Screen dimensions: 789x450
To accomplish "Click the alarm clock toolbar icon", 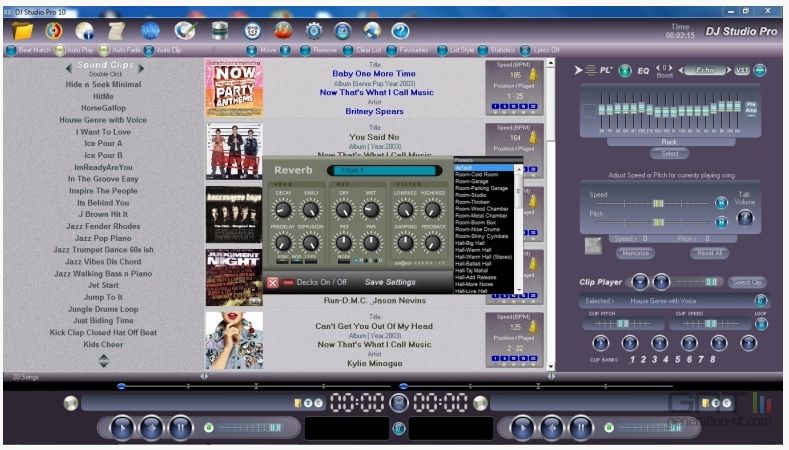I will [252, 31].
